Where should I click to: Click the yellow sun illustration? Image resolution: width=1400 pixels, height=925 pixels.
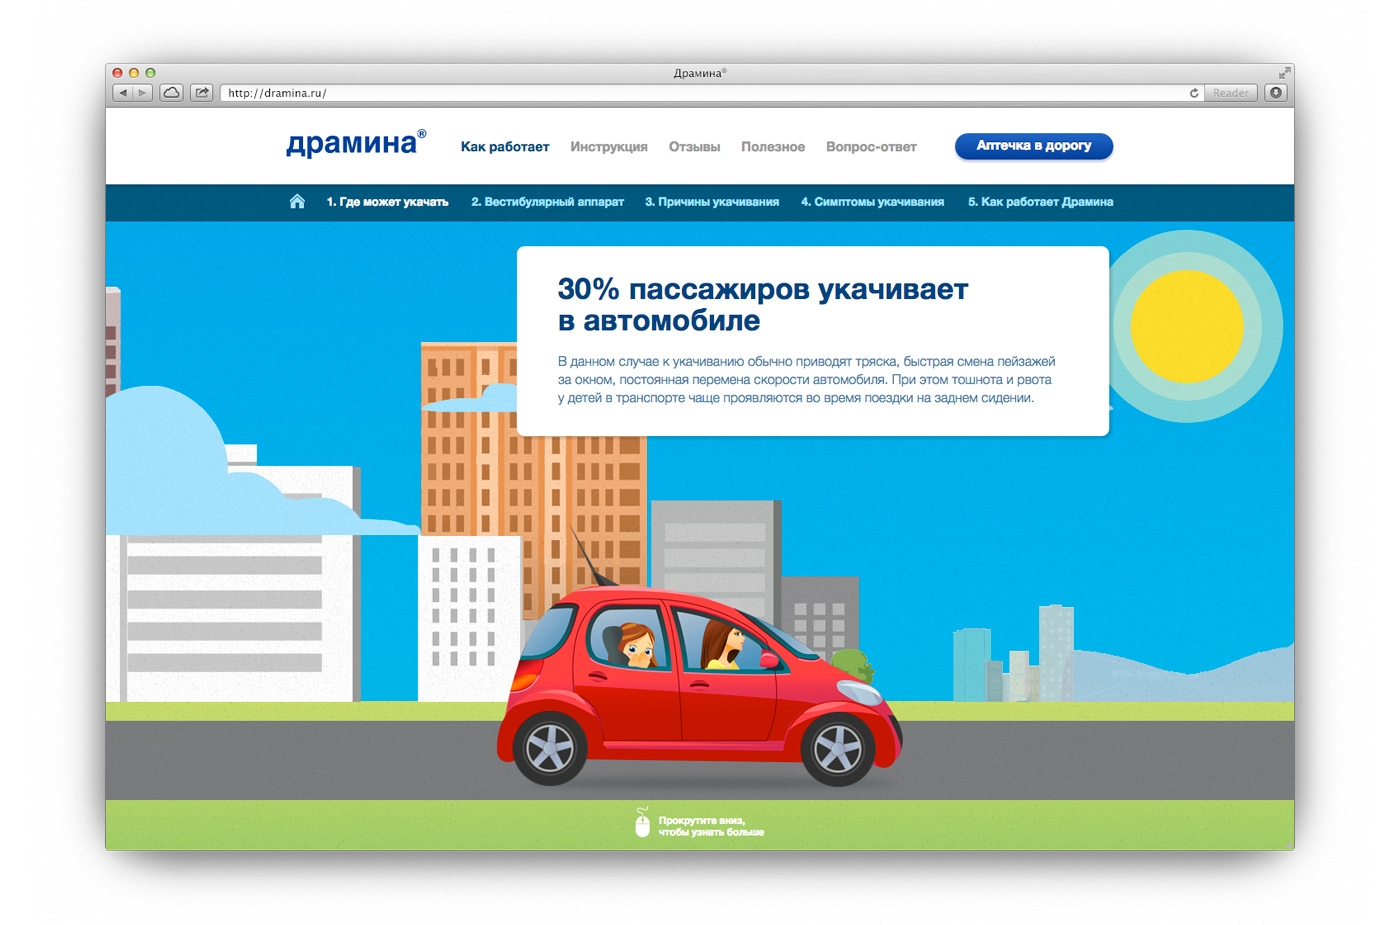[x=1186, y=326]
